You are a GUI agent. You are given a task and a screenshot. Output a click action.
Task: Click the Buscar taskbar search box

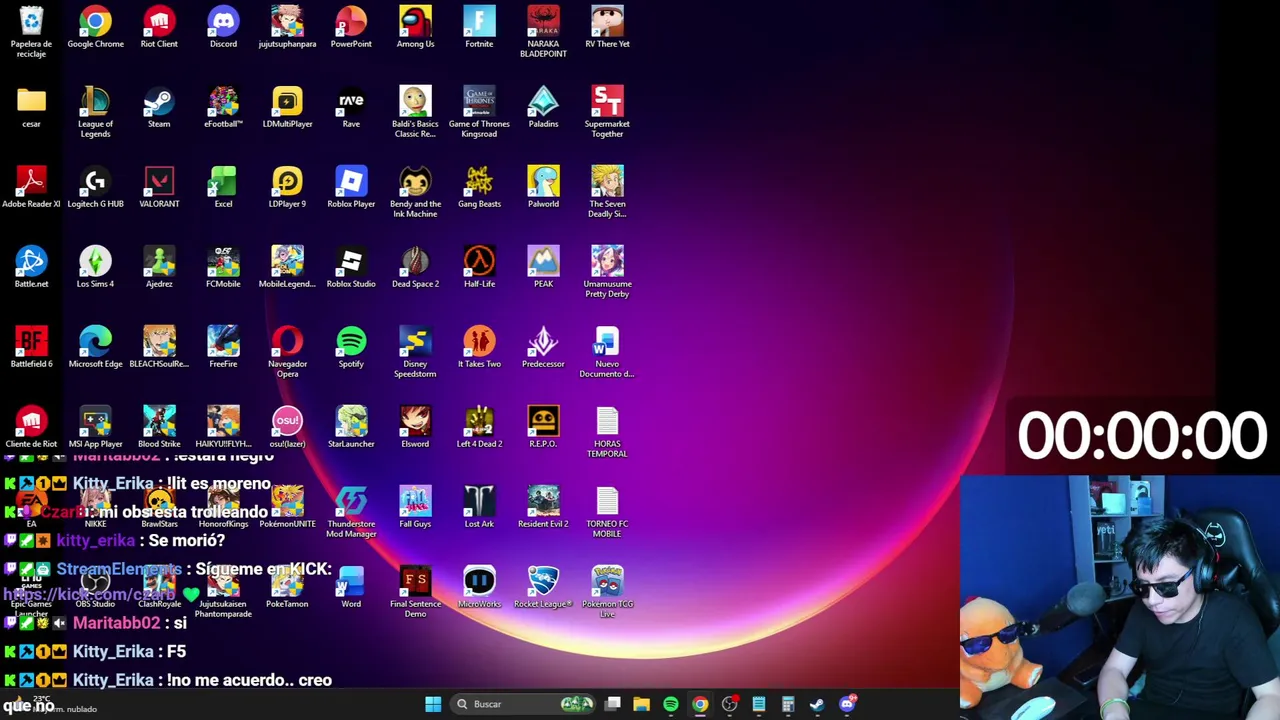[524, 704]
